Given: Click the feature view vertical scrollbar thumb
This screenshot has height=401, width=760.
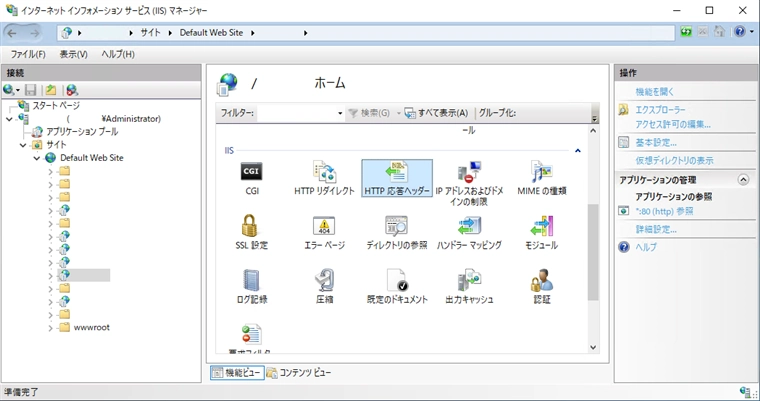Looking at the screenshot, I should 593,252.
